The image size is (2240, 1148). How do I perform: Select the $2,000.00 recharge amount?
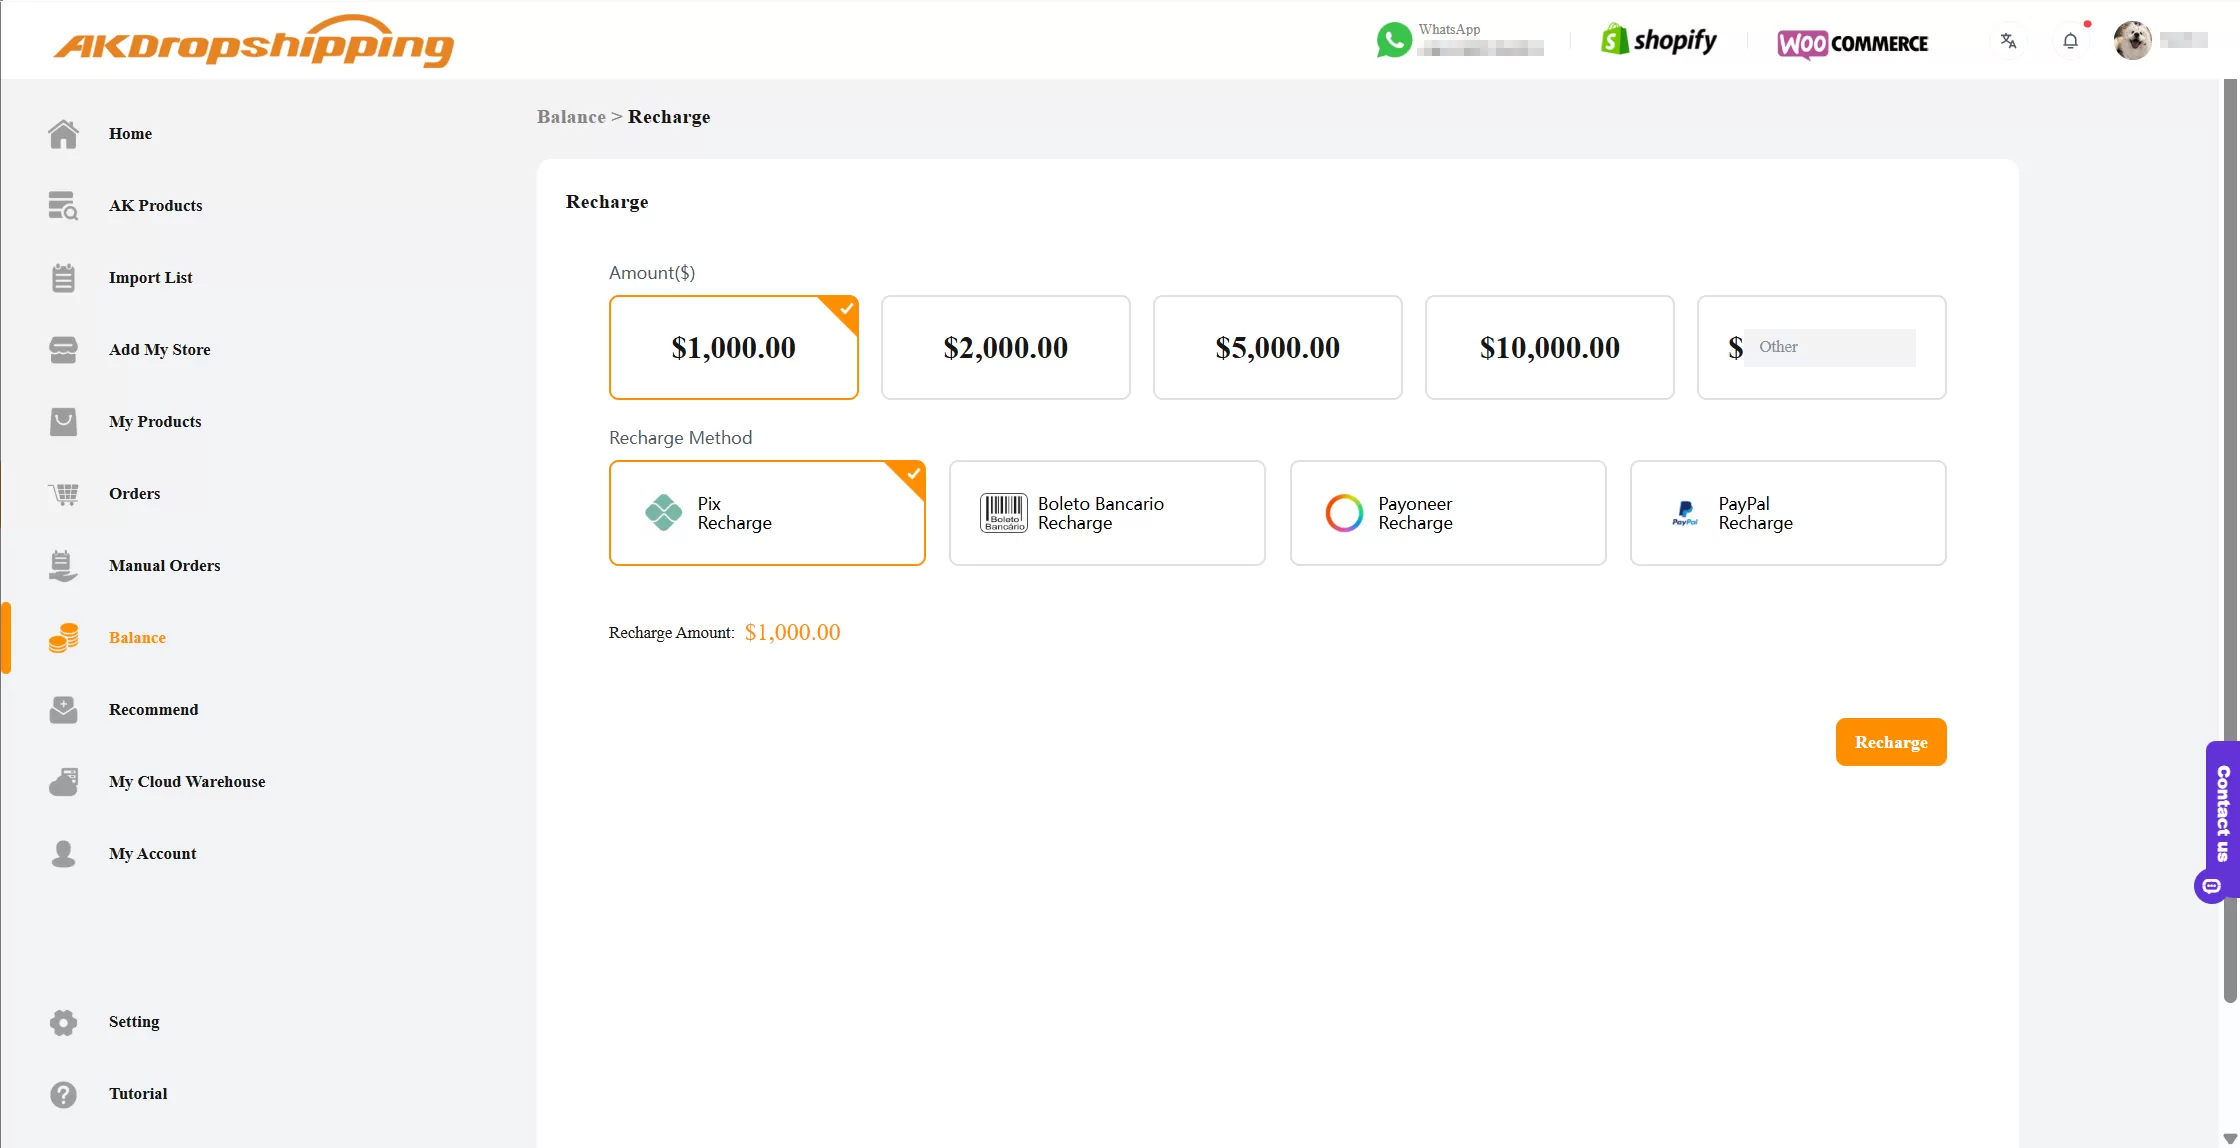pos(1005,347)
